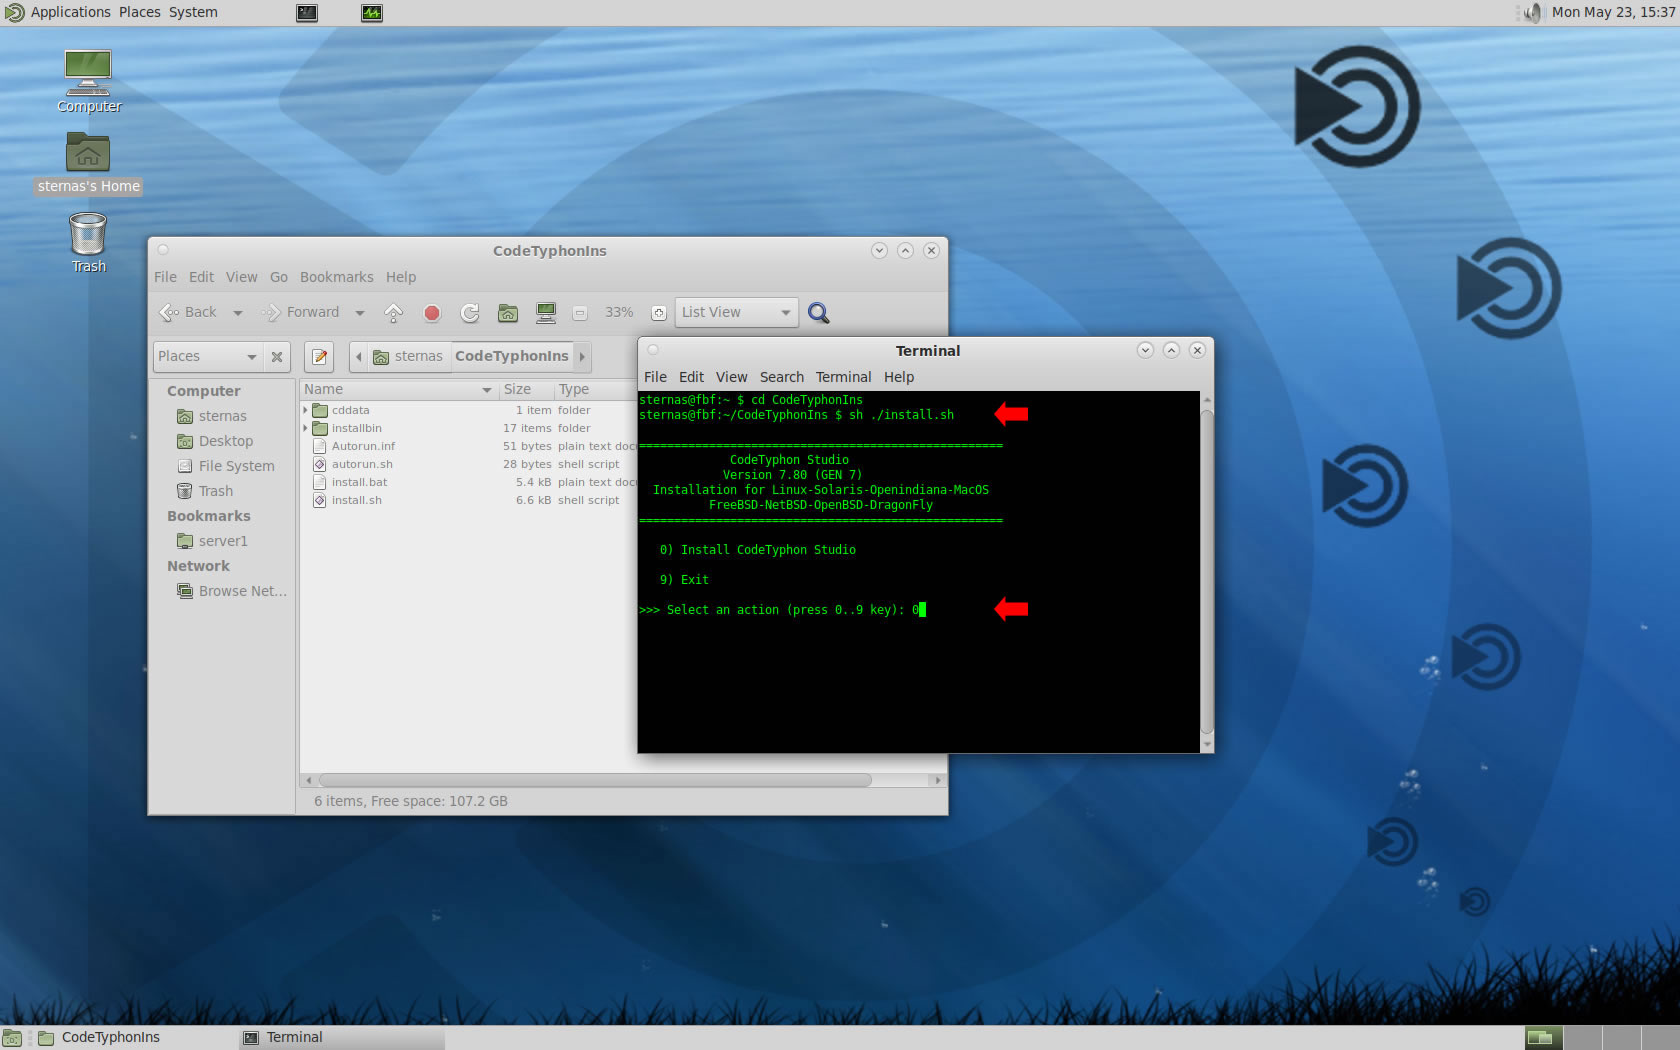Screen dimensions: 1680x1050
Task: Sort by Size column header
Action: (526, 389)
